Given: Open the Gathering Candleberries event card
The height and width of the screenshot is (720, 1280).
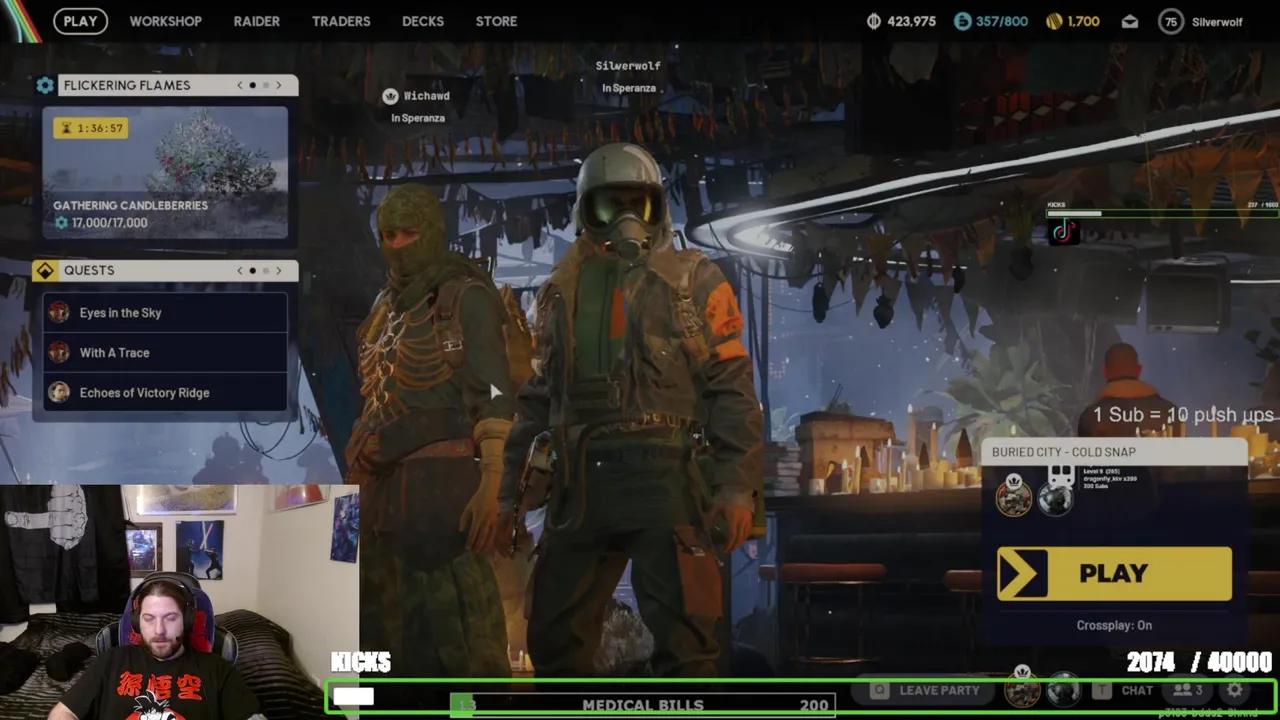Looking at the screenshot, I should [165, 173].
